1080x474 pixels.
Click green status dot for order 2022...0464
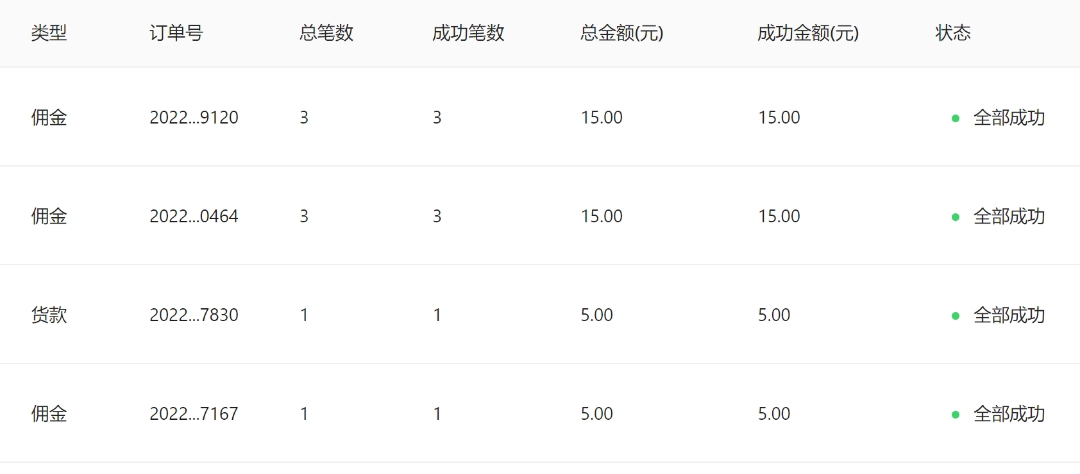click(x=955, y=217)
